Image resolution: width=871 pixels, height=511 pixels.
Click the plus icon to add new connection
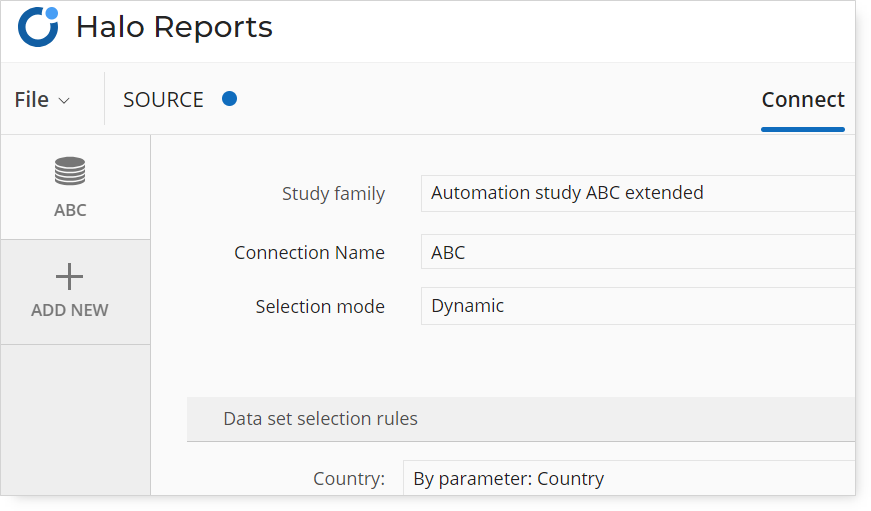click(x=69, y=277)
